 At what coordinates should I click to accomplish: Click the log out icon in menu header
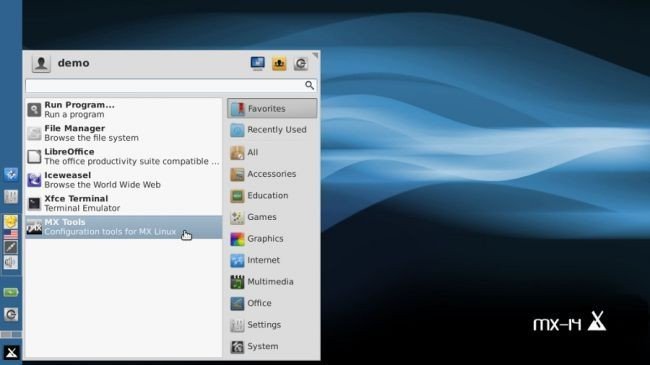[301, 63]
